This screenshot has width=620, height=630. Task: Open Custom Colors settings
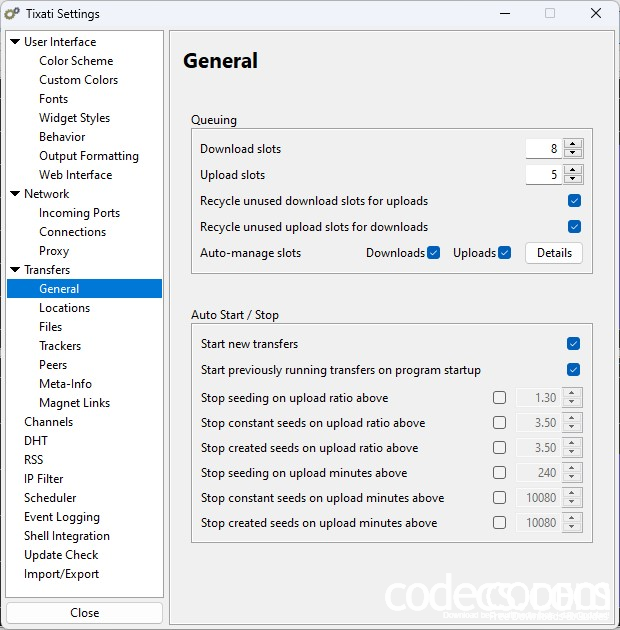click(x=78, y=80)
